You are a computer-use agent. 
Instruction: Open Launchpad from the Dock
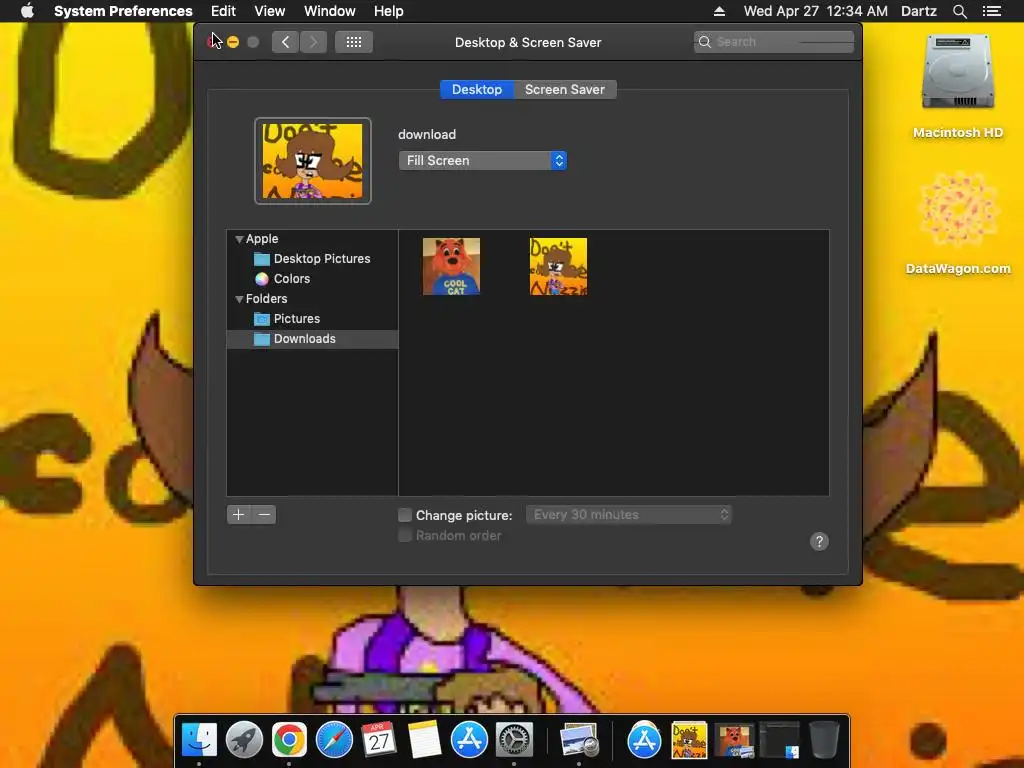244,740
